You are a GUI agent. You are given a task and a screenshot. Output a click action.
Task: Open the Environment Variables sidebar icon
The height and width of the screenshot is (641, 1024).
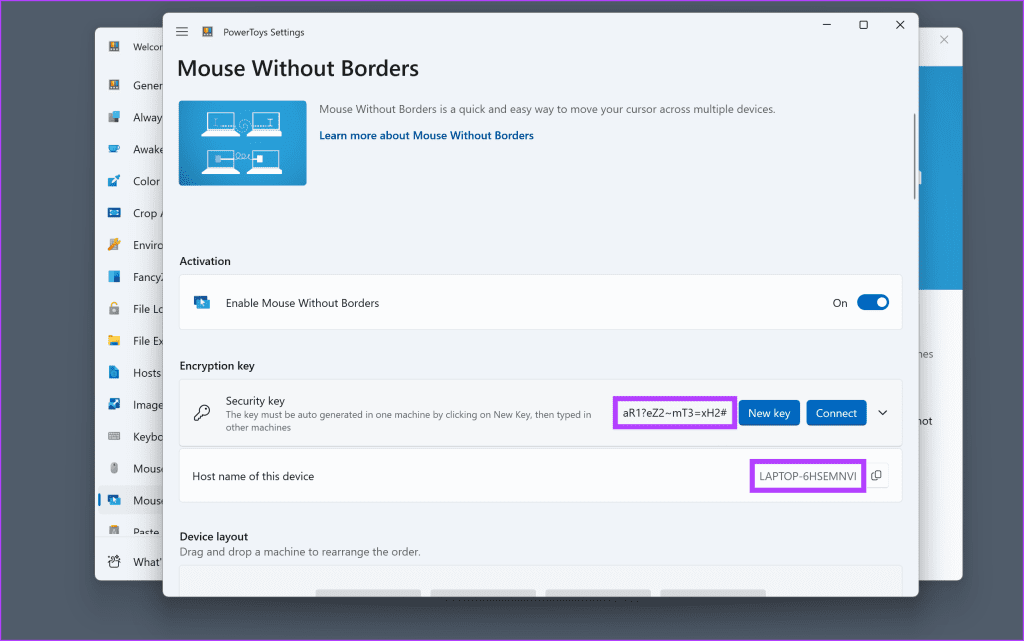click(114, 245)
